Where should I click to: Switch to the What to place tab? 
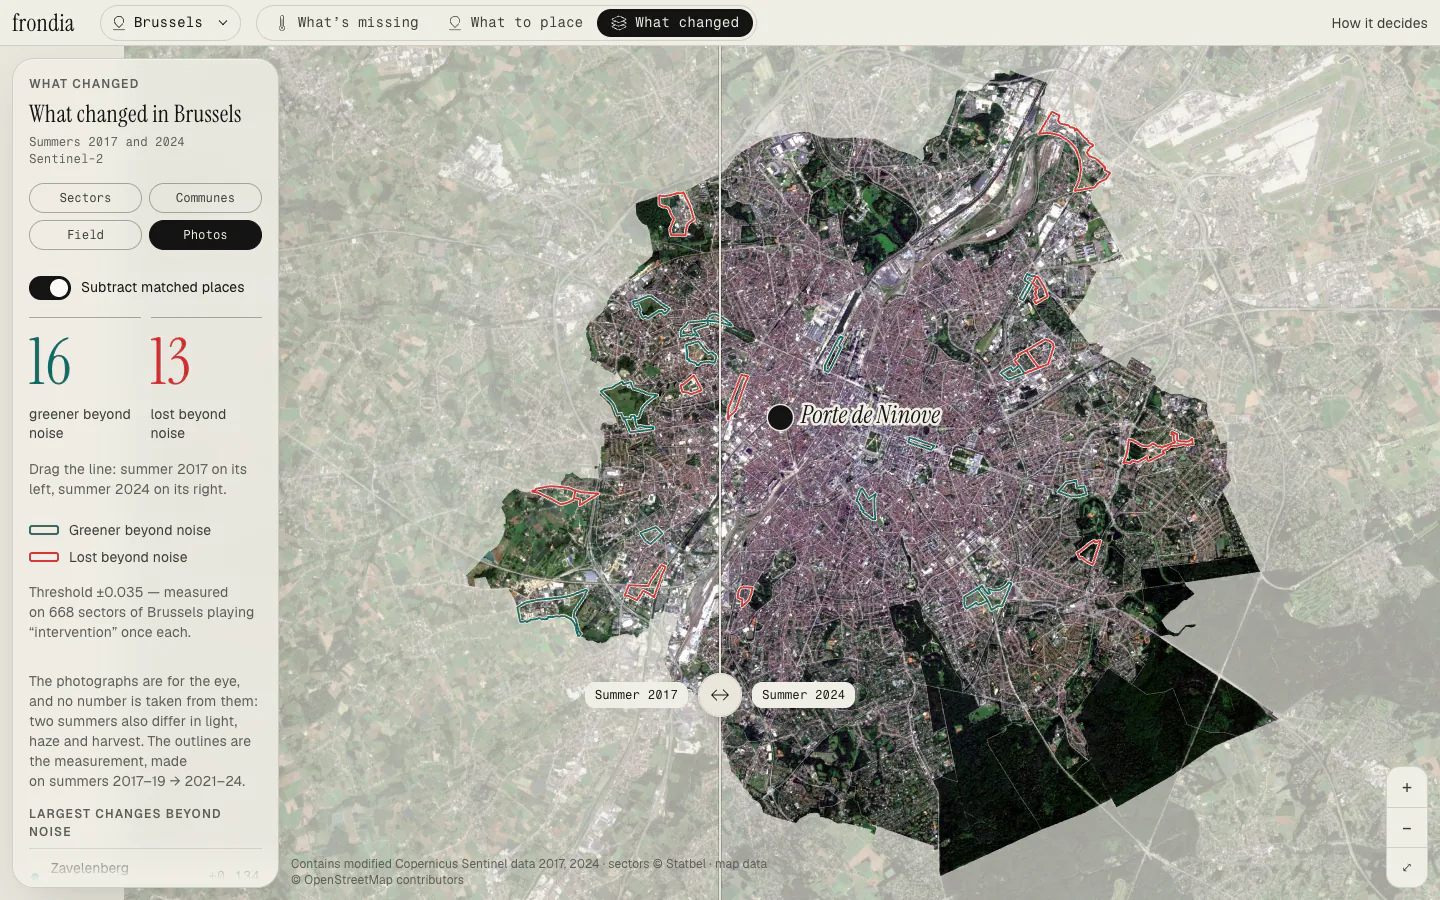tap(515, 22)
